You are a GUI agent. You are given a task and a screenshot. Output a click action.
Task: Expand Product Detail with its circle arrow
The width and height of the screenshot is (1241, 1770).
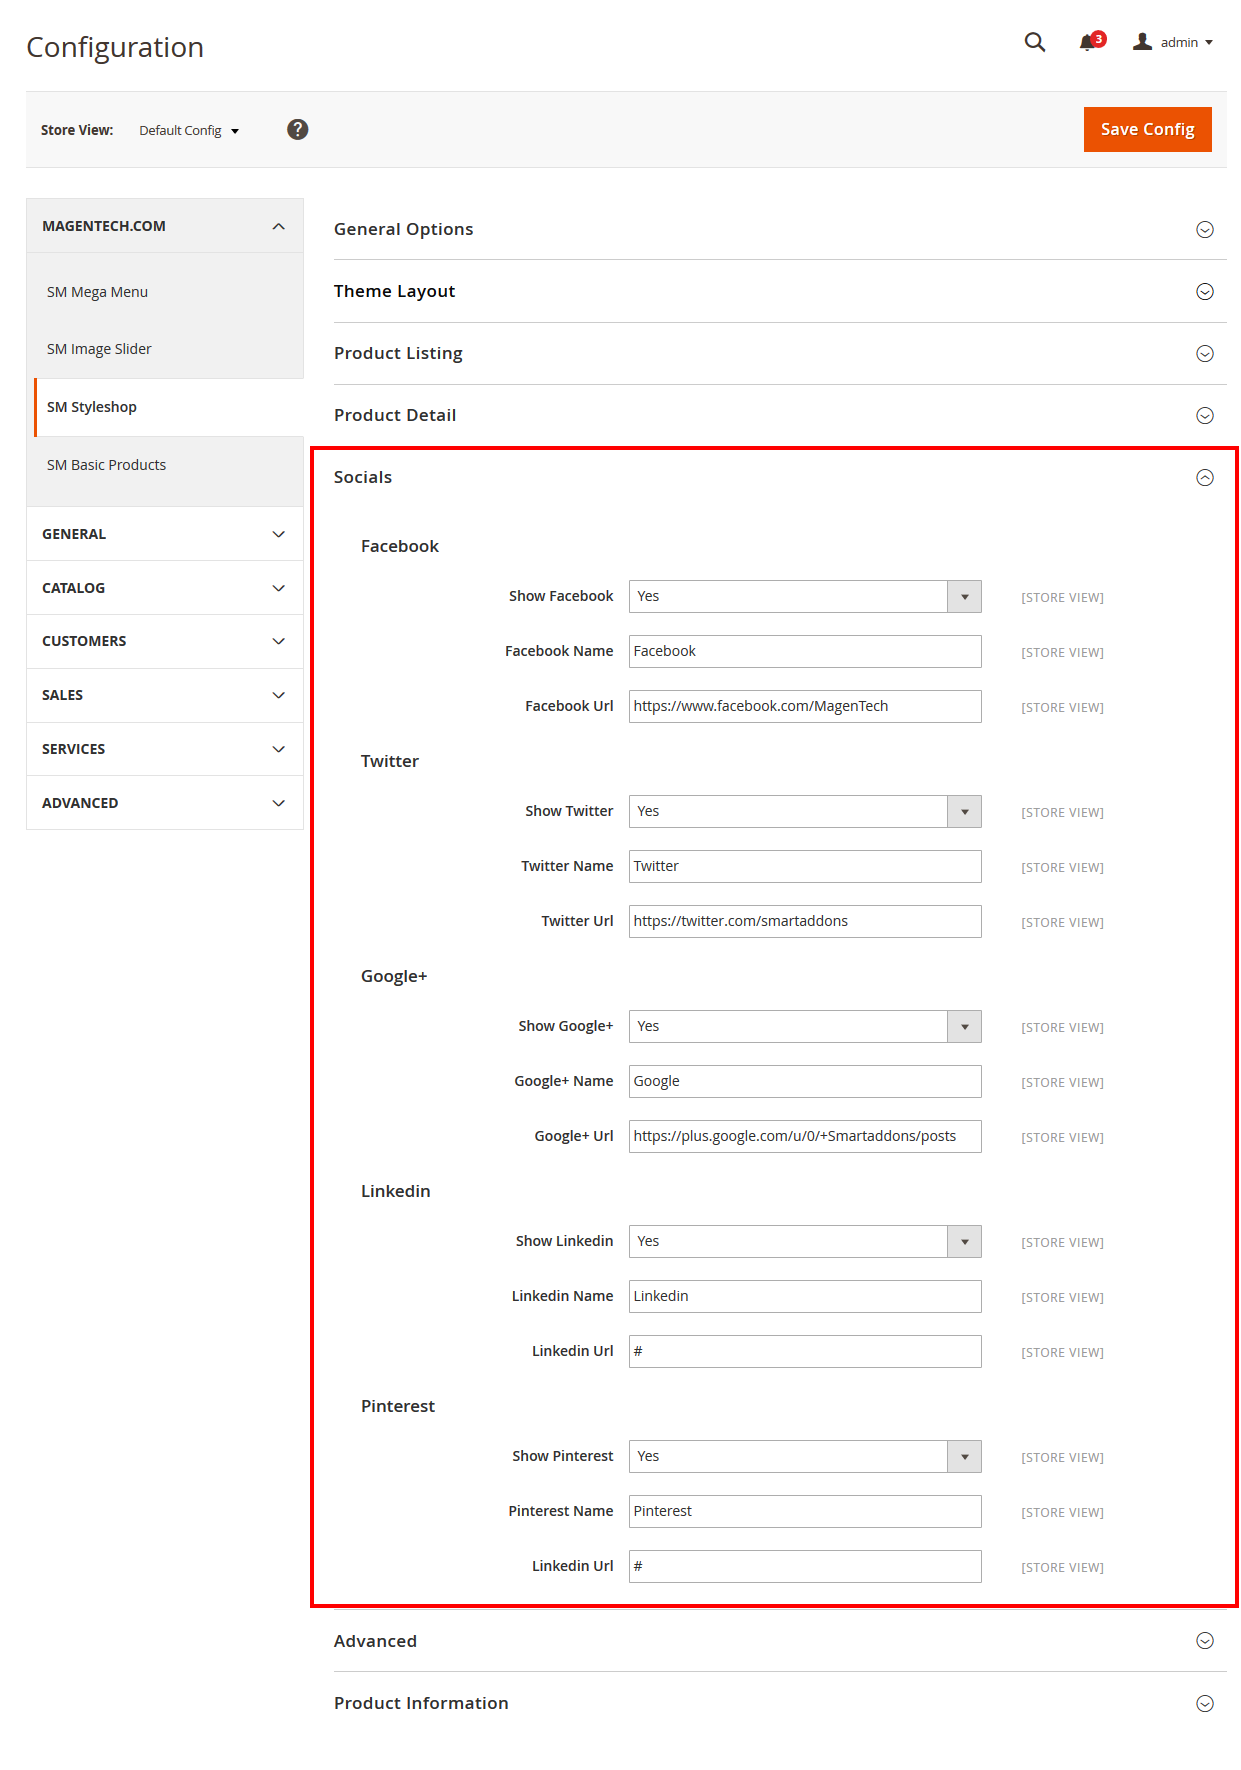pyautogui.click(x=1205, y=416)
